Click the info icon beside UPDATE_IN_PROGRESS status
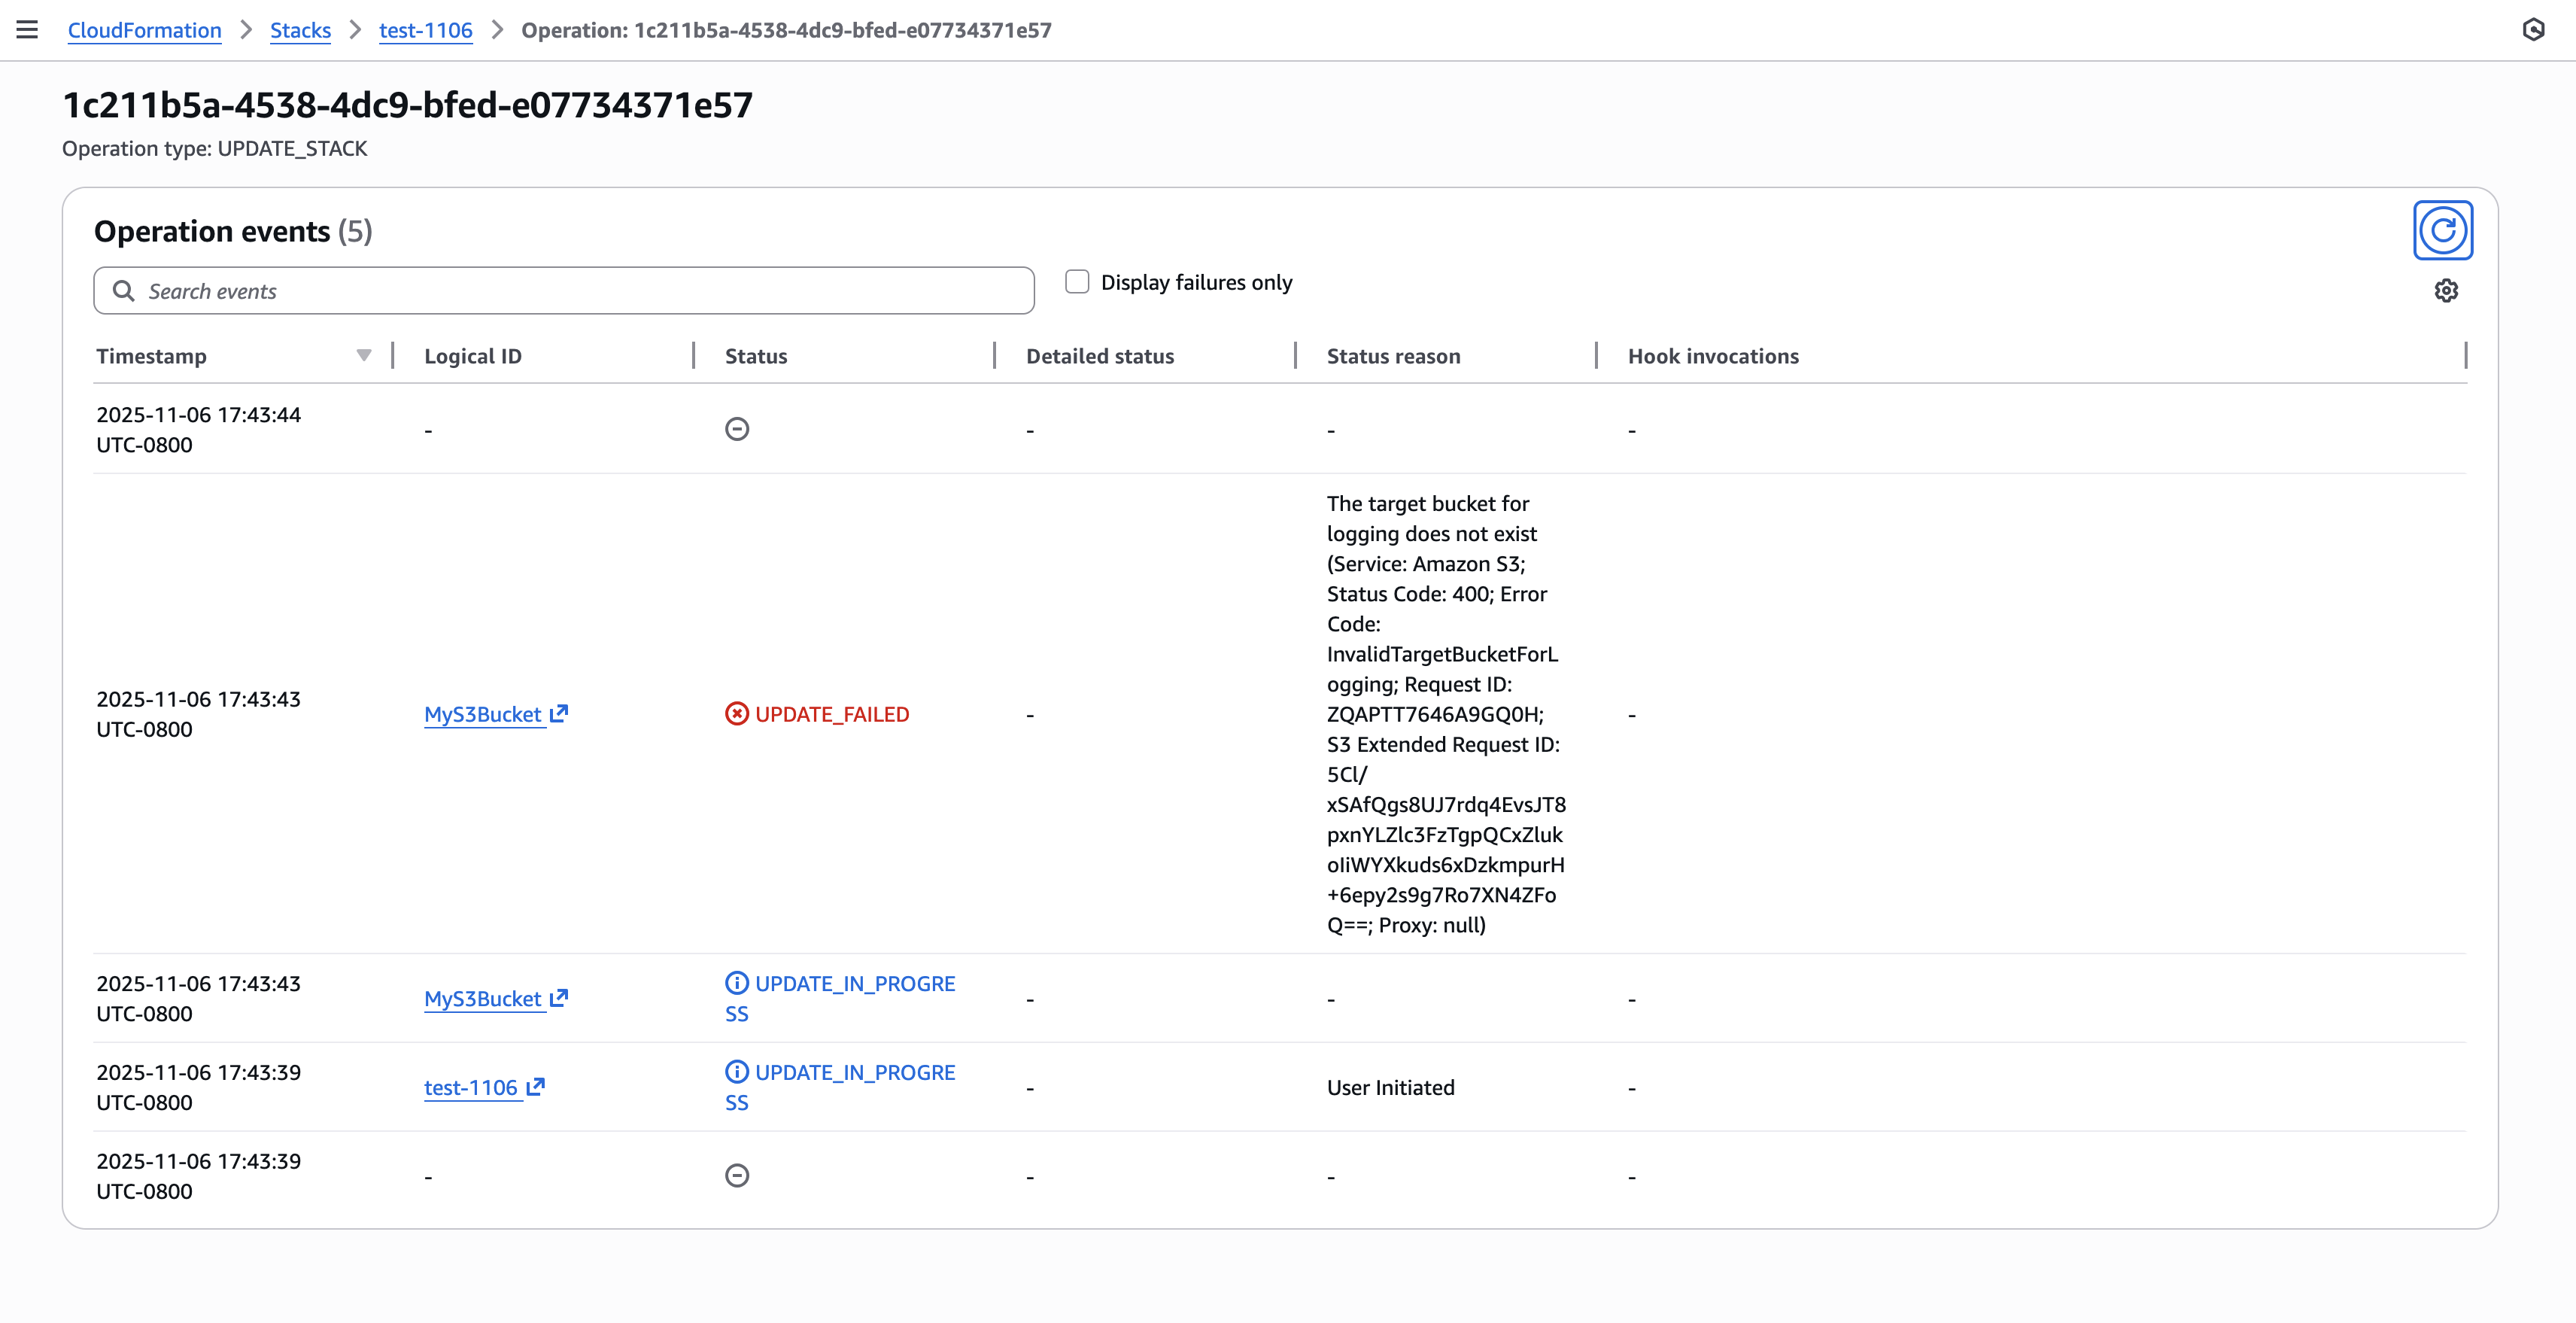Viewport: 2576px width, 1323px height. 737,983
